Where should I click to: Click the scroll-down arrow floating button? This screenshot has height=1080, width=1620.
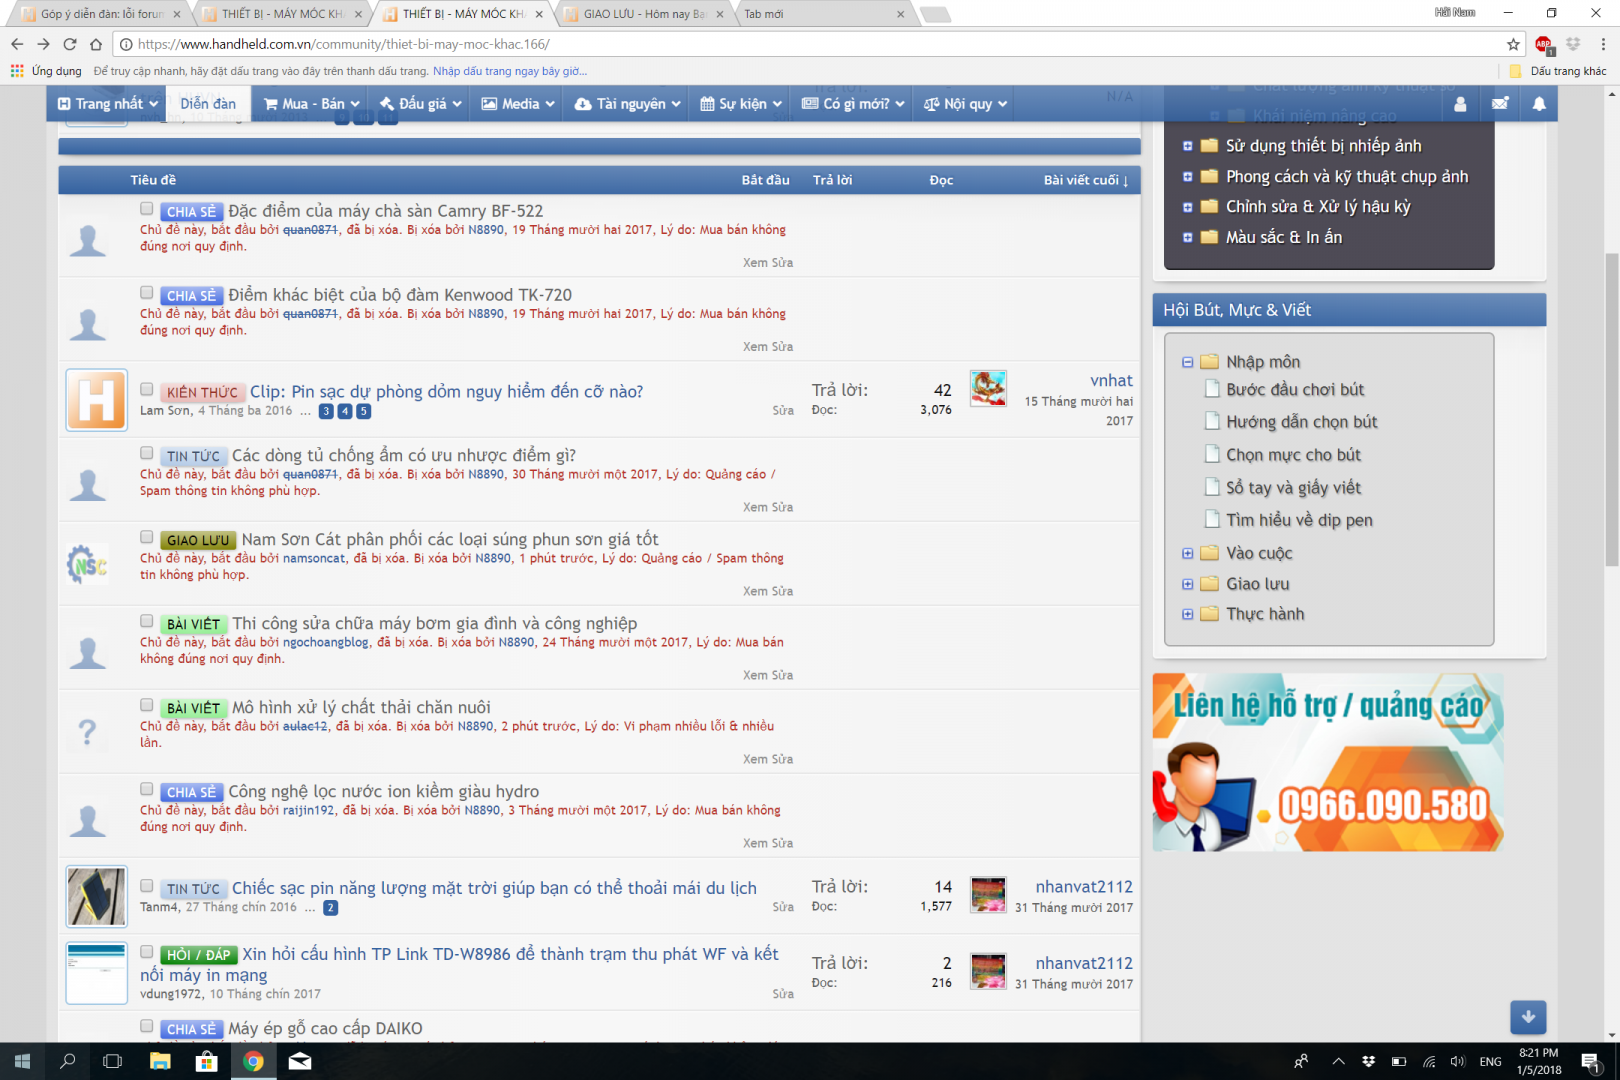point(1528,1017)
